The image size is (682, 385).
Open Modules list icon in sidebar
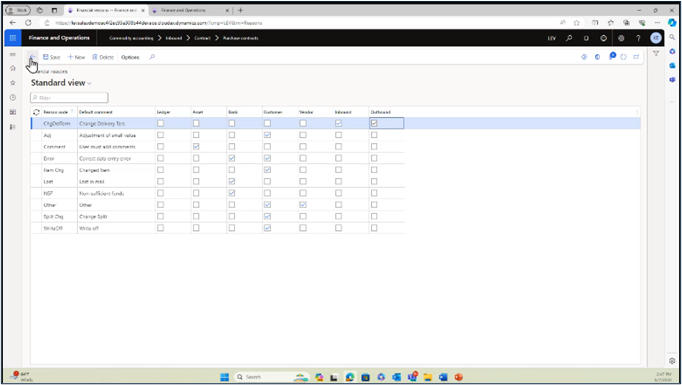coord(13,127)
